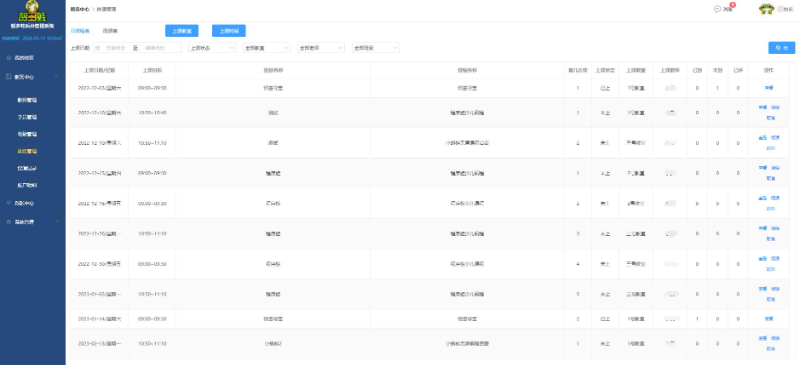Click the 2022-12-26 date cell

pyautogui.click(x=99, y=234)
